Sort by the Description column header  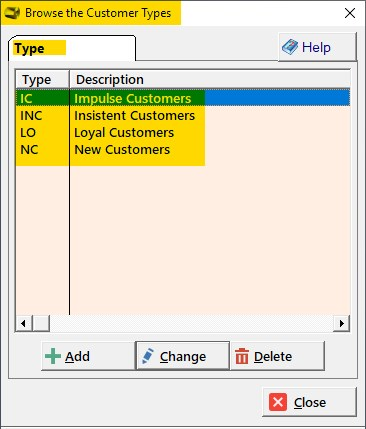coord(210,79)
